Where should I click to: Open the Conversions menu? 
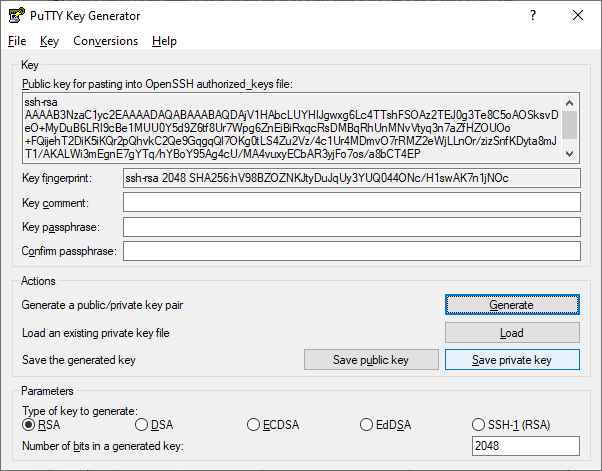pos(105,41)
